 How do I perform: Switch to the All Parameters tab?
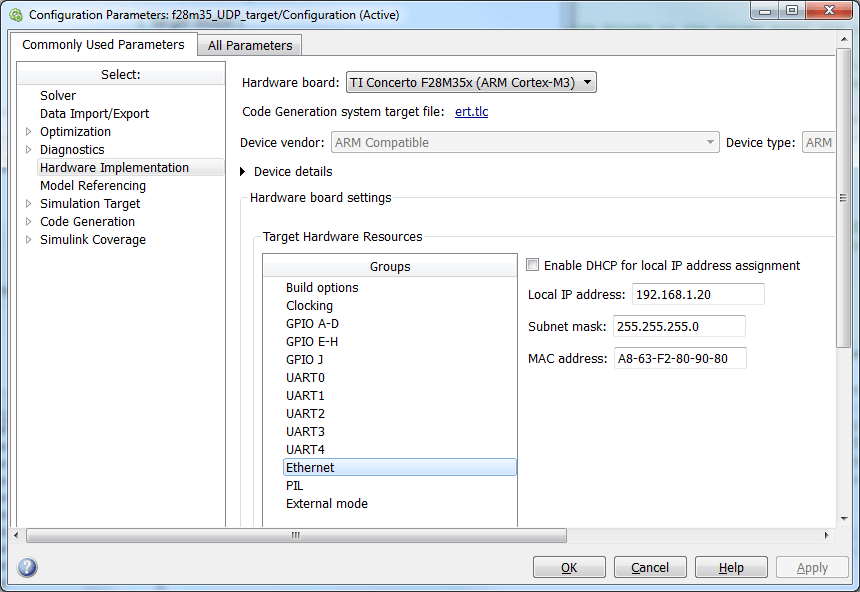point(250,46)
